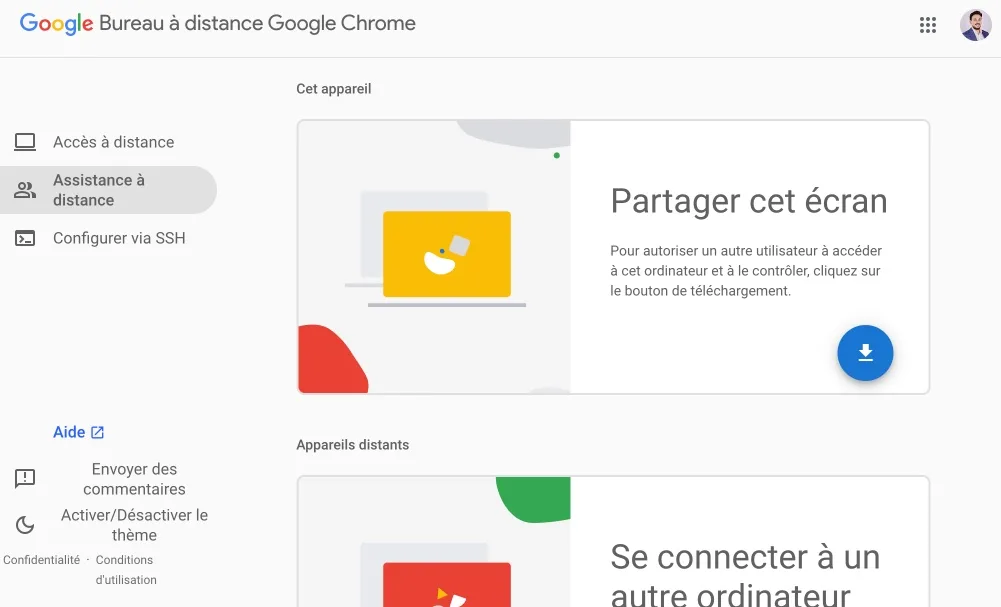Image resolution: width=1001 pixels, height=607 pixels.
Task: Click the Pour autoriser un autre utilisateur description
Action: point(746,271)
